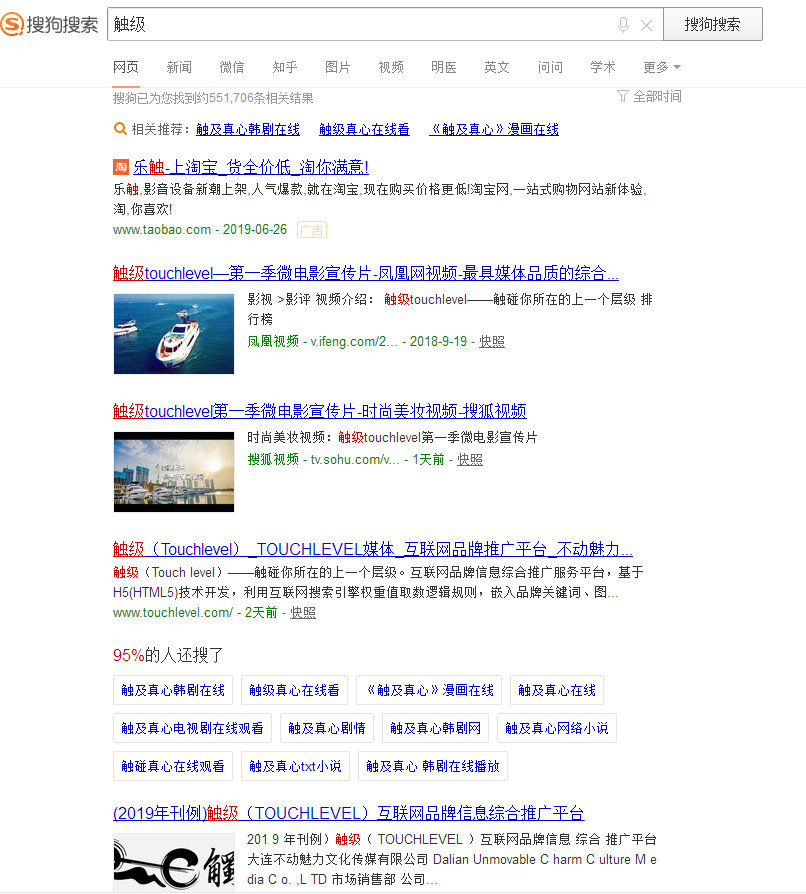Click the calligraphy thumbnail of the 2019年刊例 result
The width and height of the screenshot is (806, 894).
[x=174, y=863]
